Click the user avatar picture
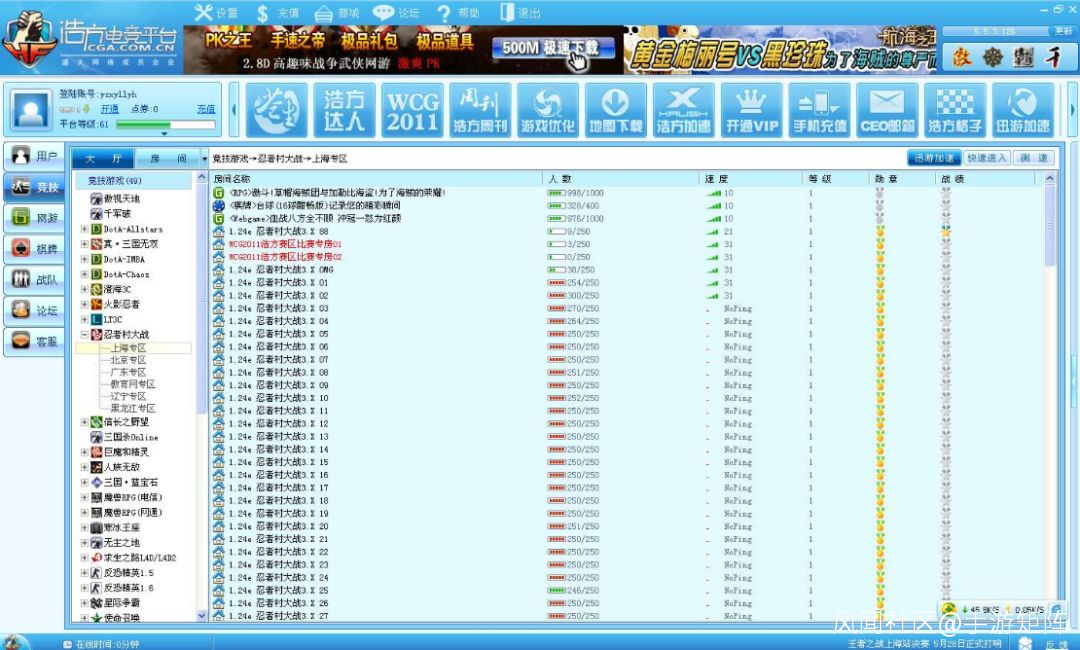The image size is (1080, 650). [x=32, y=109]
